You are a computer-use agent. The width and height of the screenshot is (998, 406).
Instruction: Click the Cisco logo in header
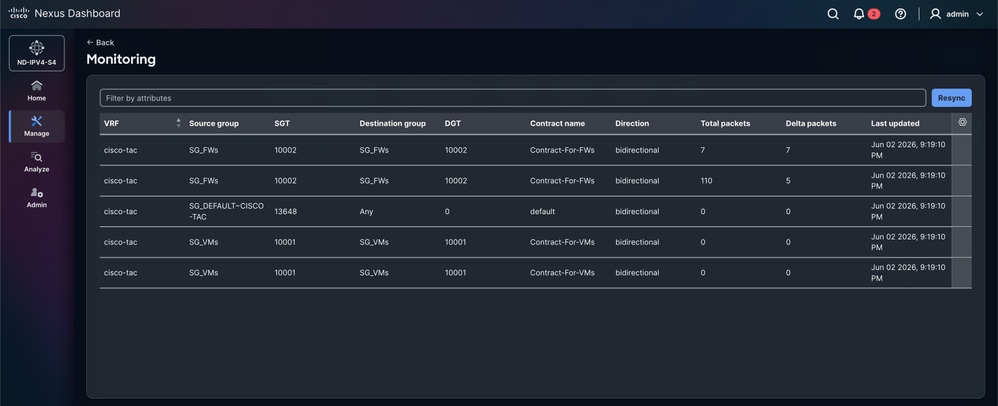(x=18, y=13)
